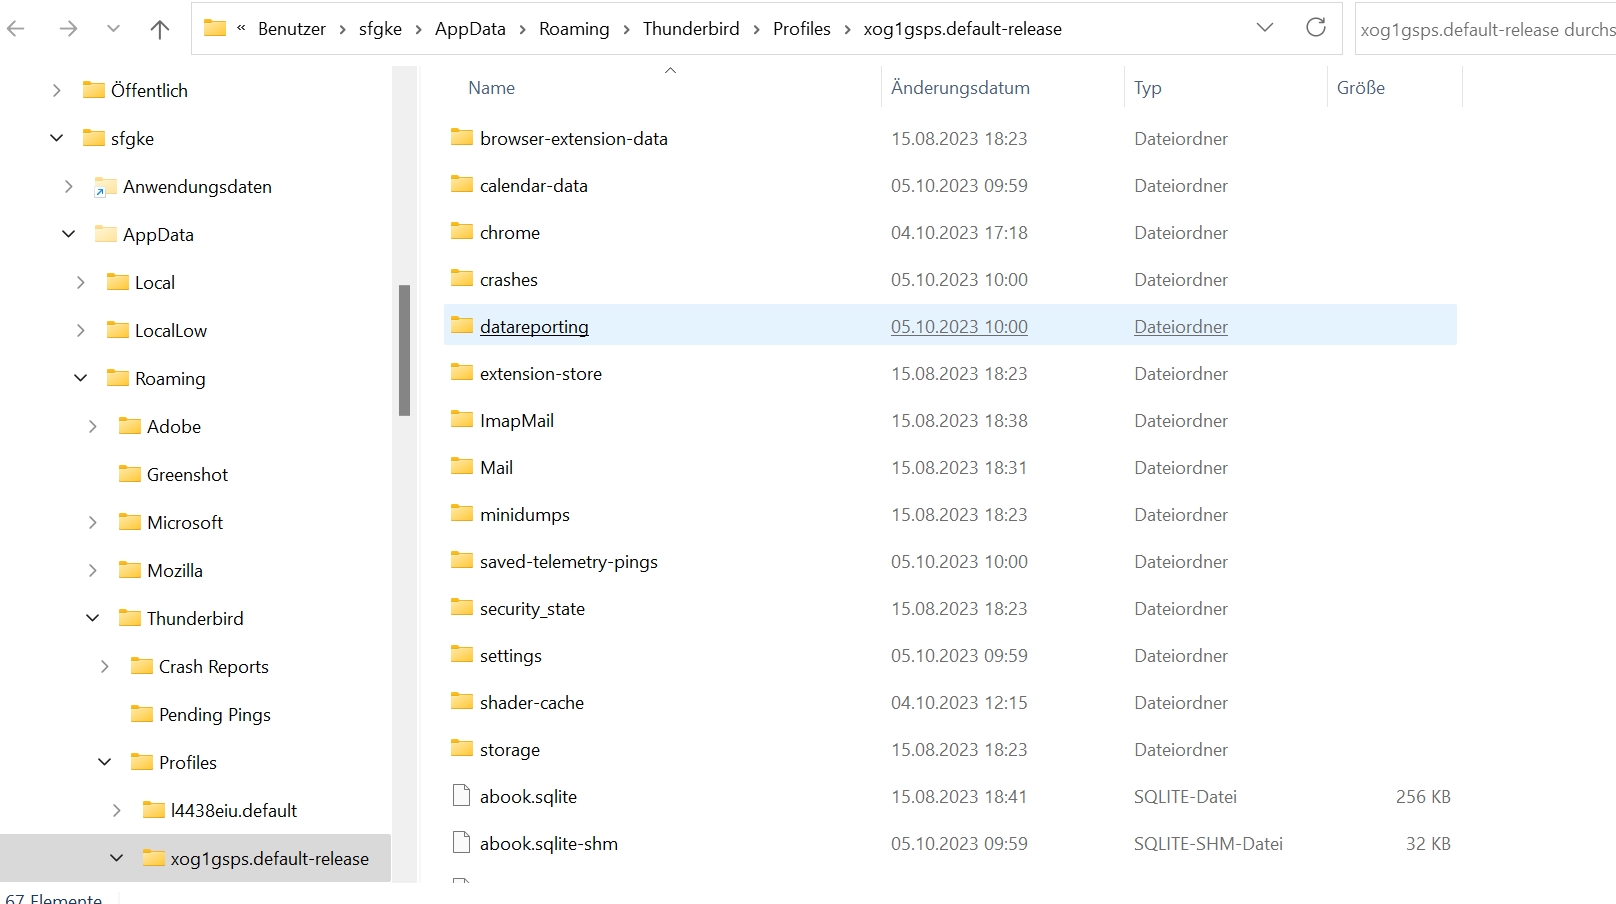This screenshot has width=1616, height=904.
Task: Select the Benutzer breadcrumb segment
Action: tap(292, 29)
